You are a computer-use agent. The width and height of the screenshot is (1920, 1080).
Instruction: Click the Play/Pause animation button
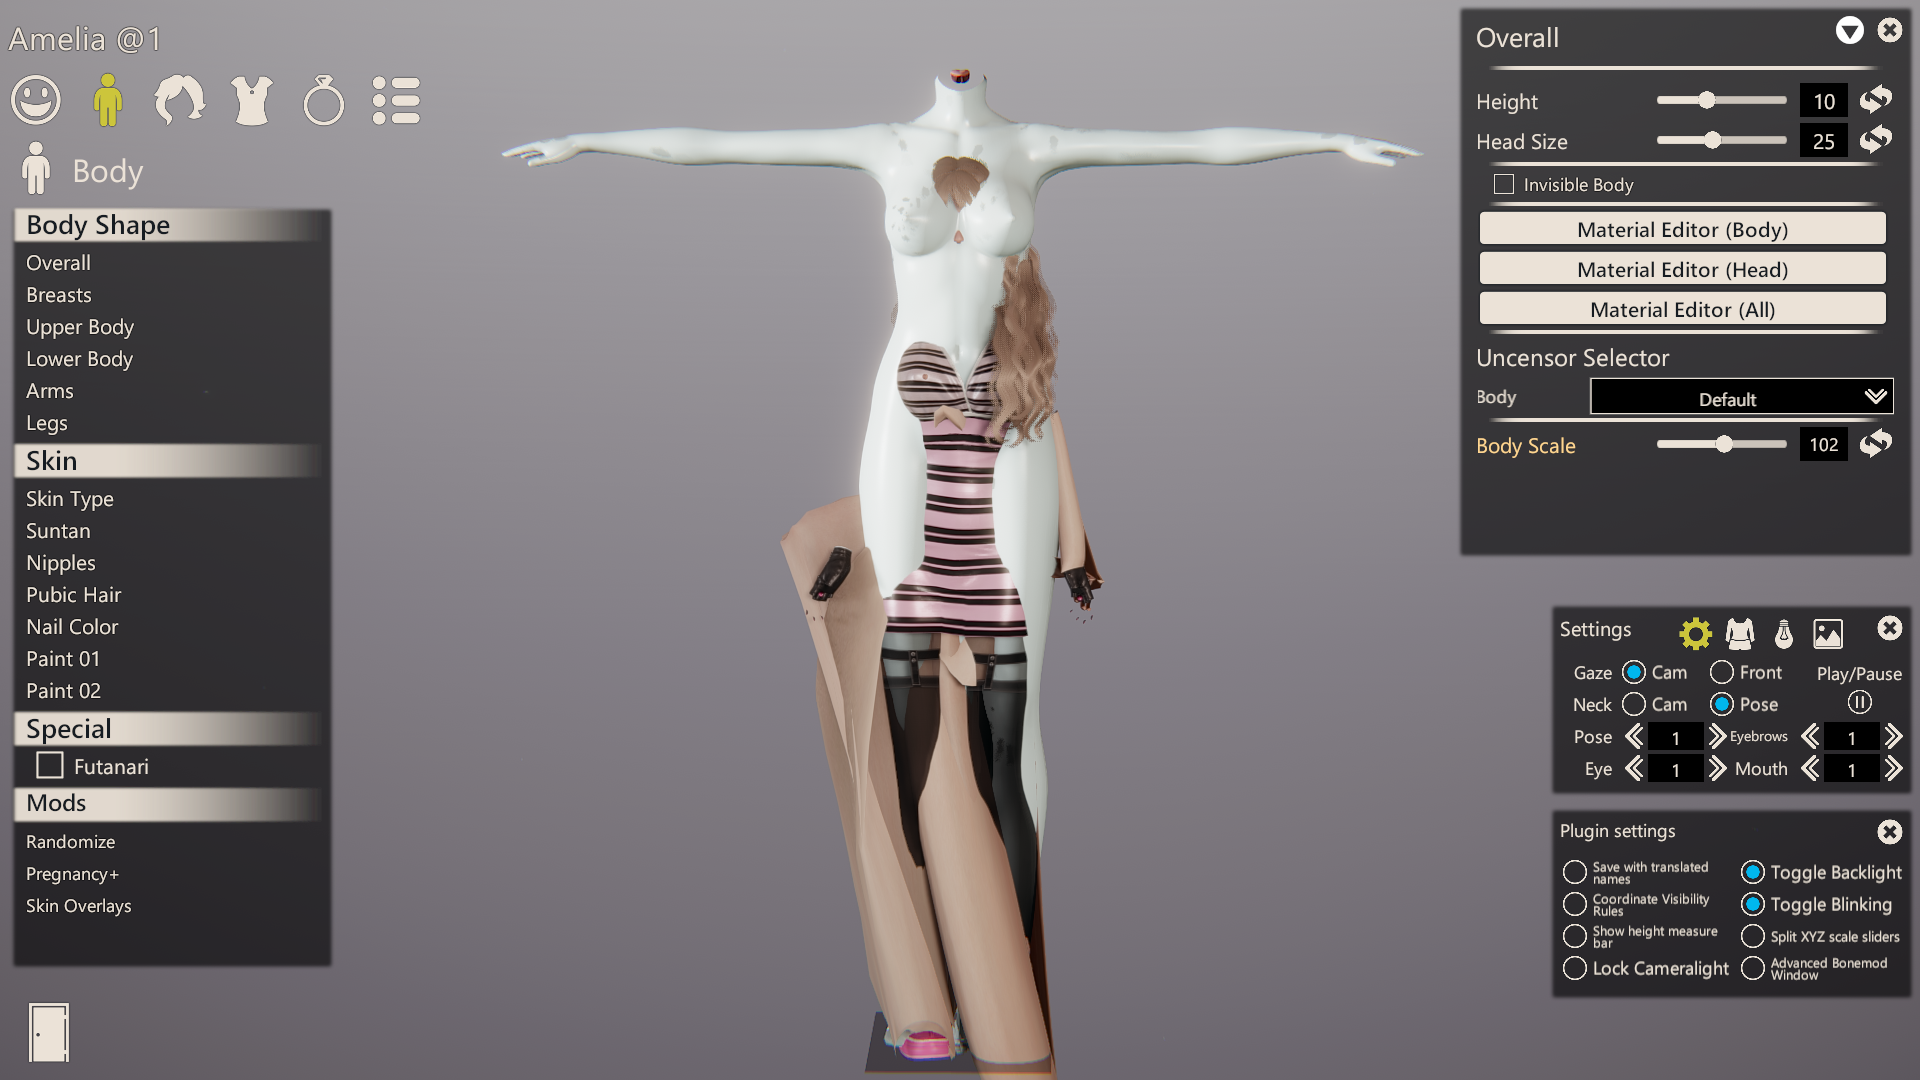point(1860,702)
